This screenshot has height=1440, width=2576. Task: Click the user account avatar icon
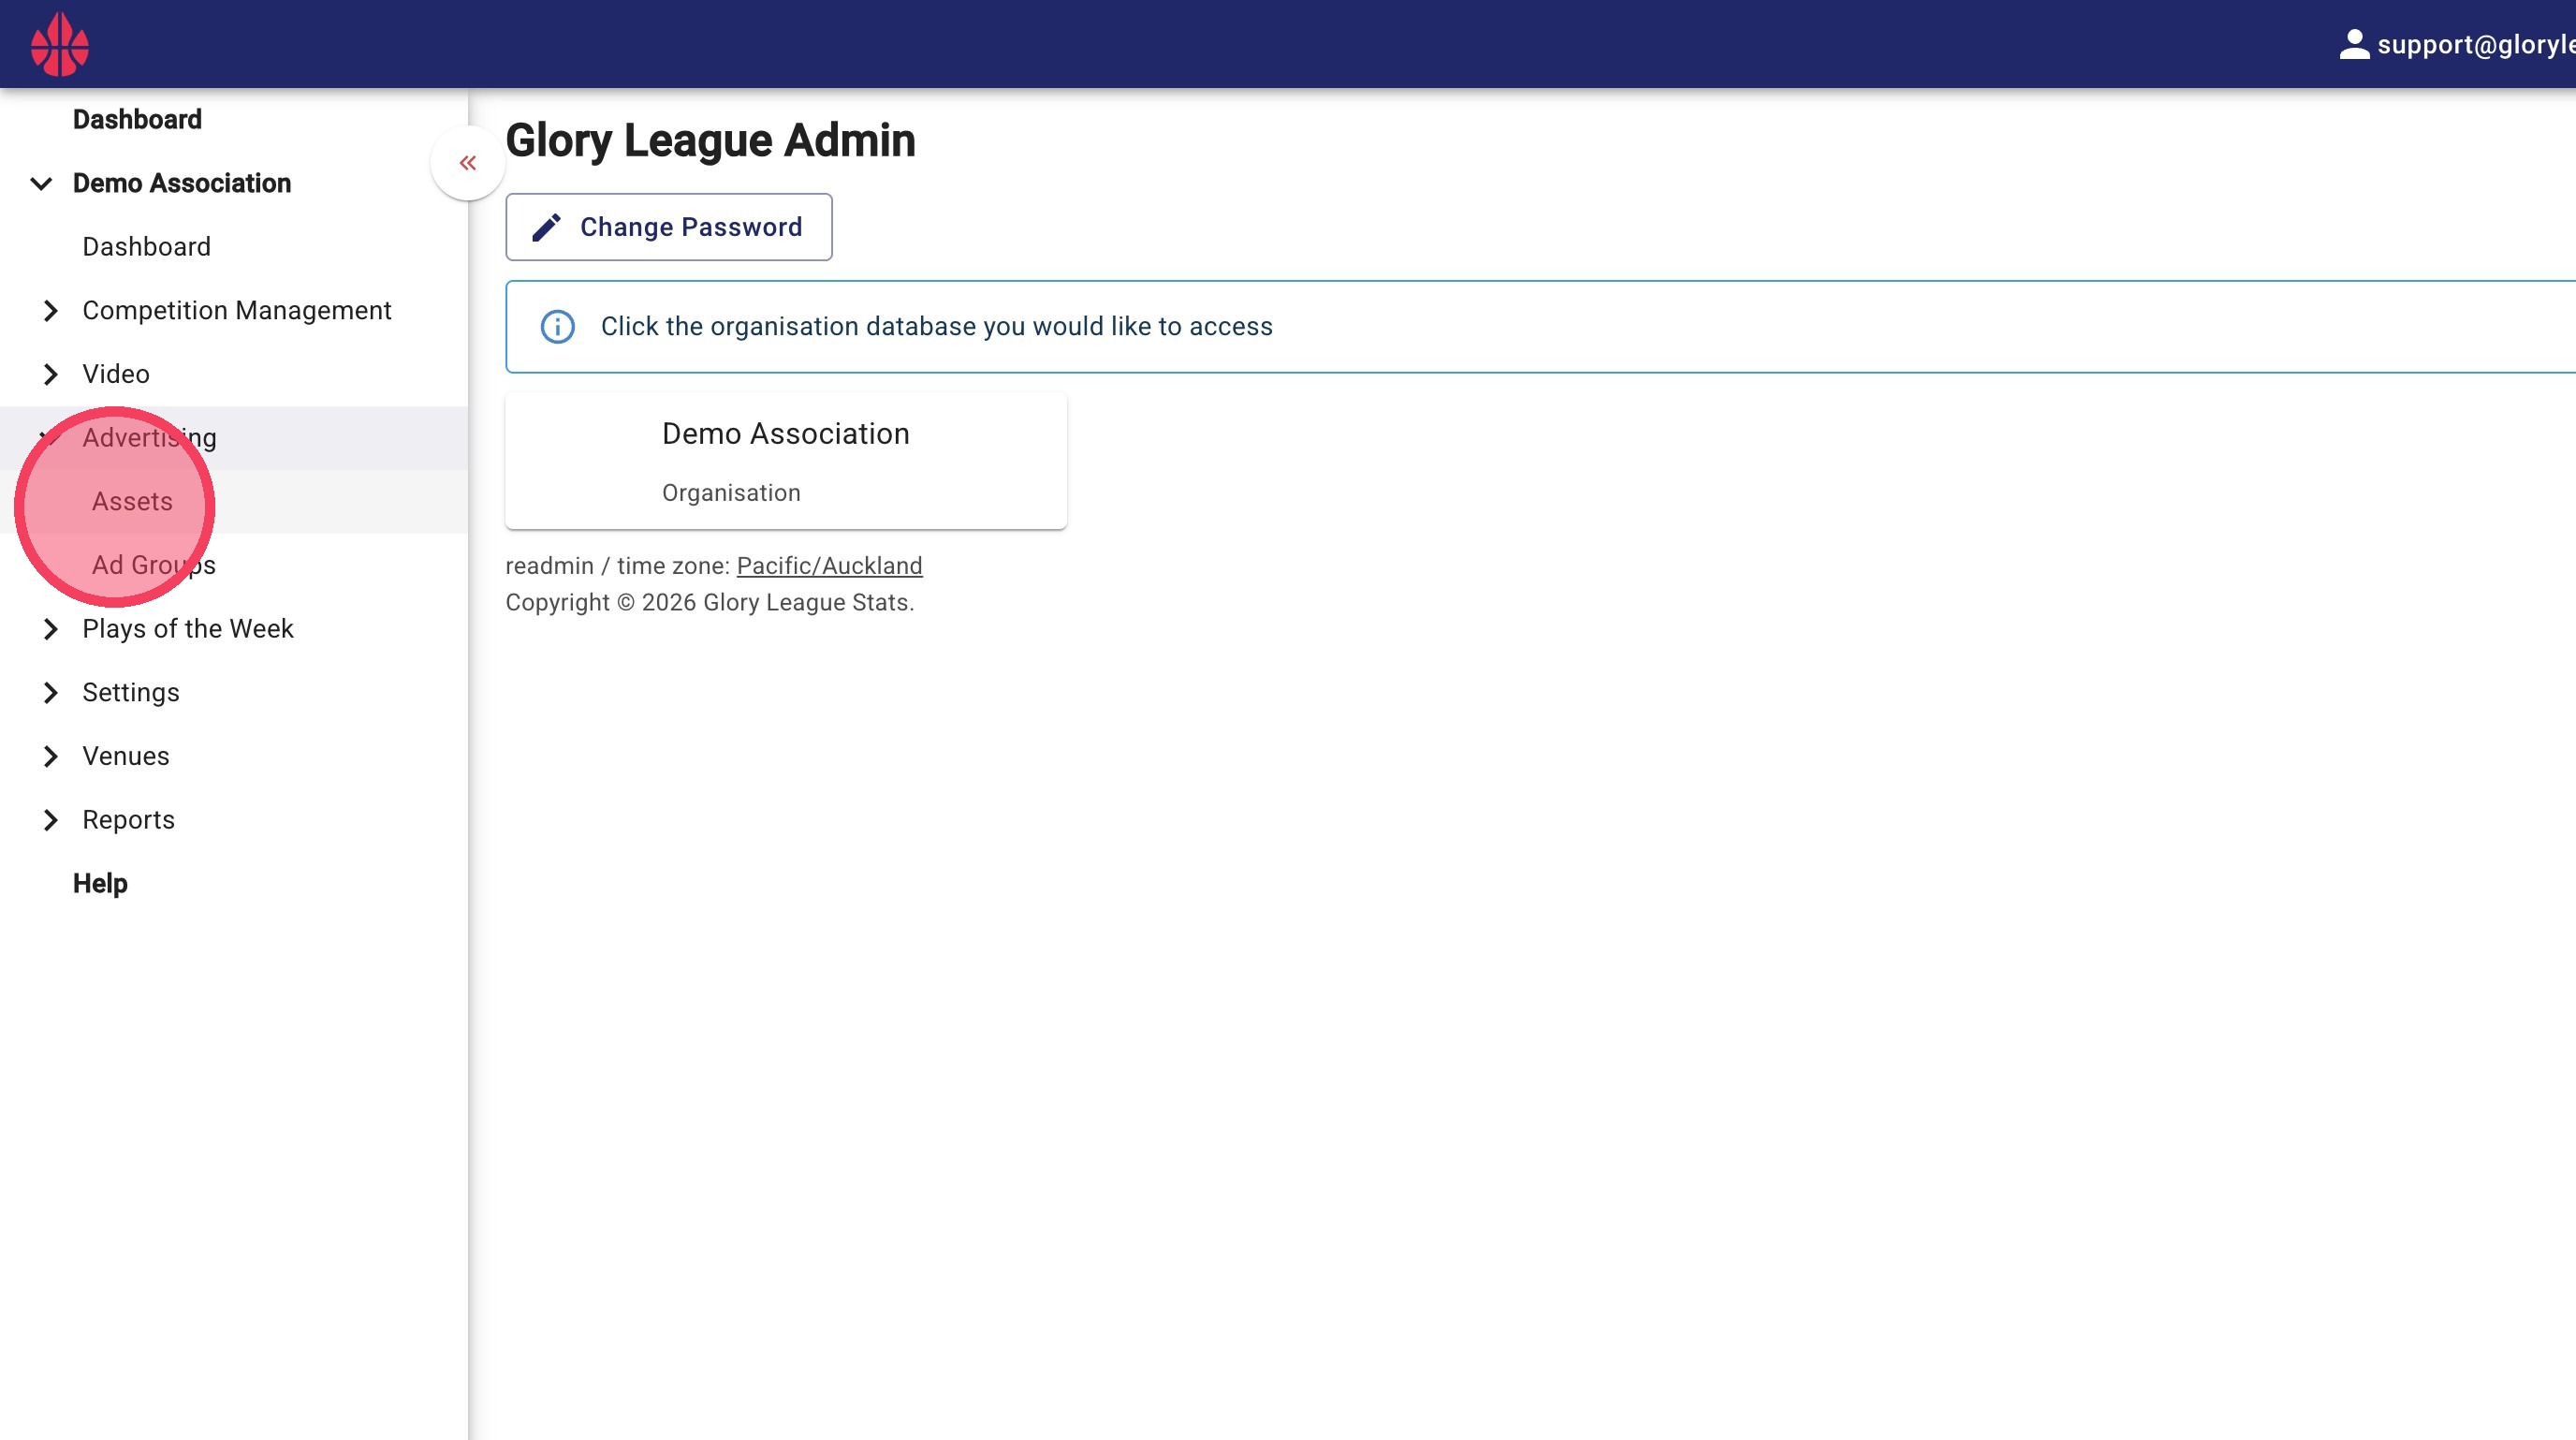tap(2354, 44)
